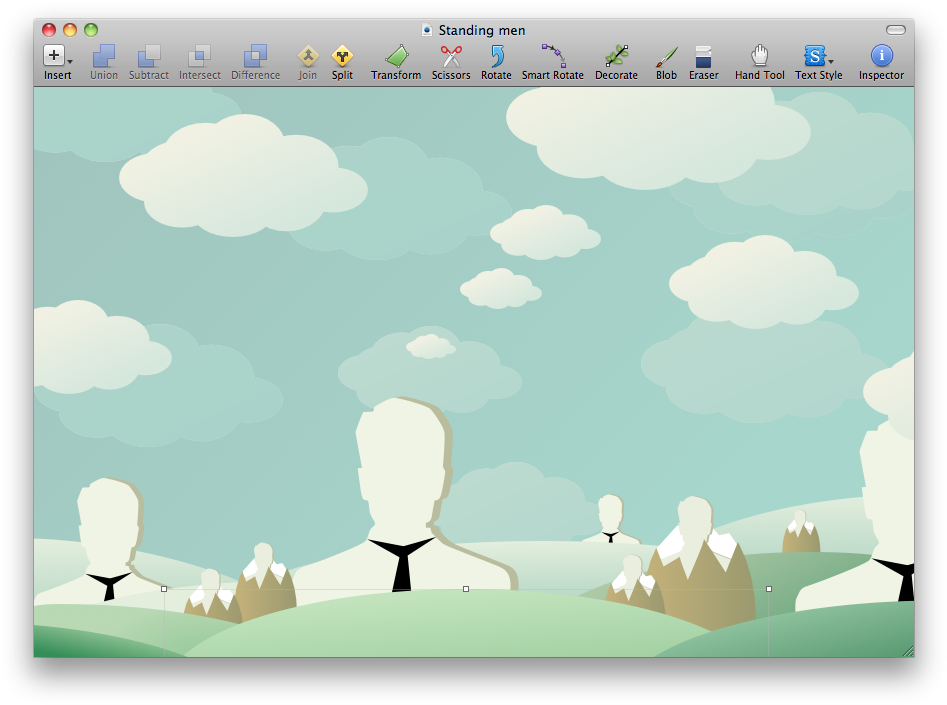Select the Decorate tool
Viewport: 947px width, 705px height.
(x=616, y=63)
